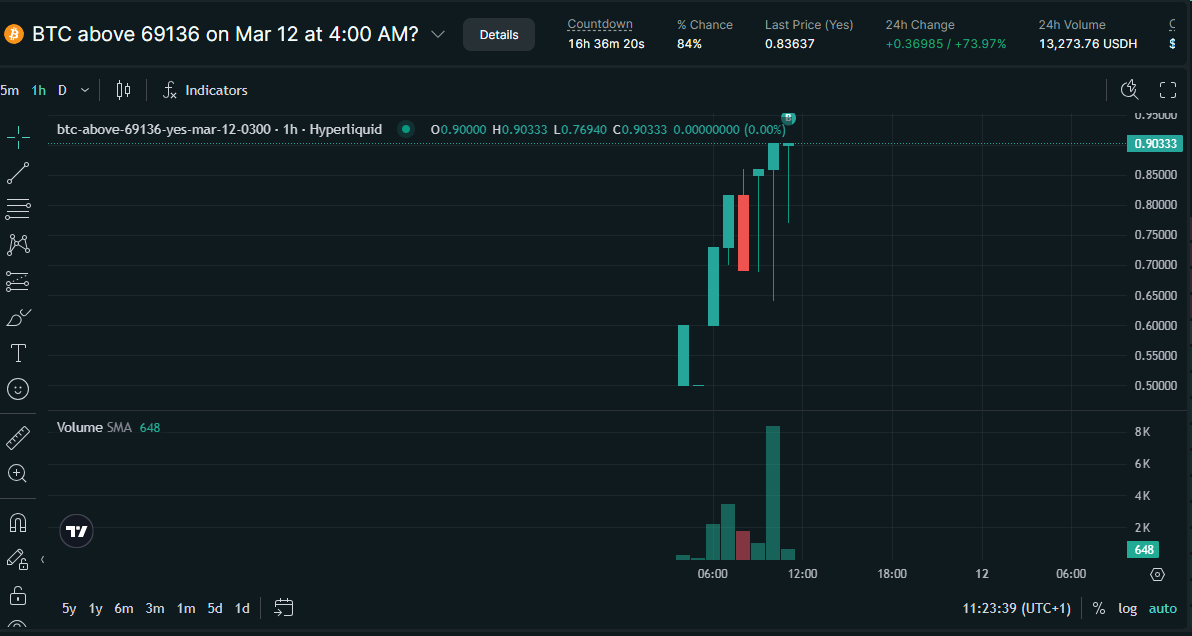This screenshot has width=1192, height=636.
Task: Open chart settings gear on the price axis
Action: [x=1158, y=574]
